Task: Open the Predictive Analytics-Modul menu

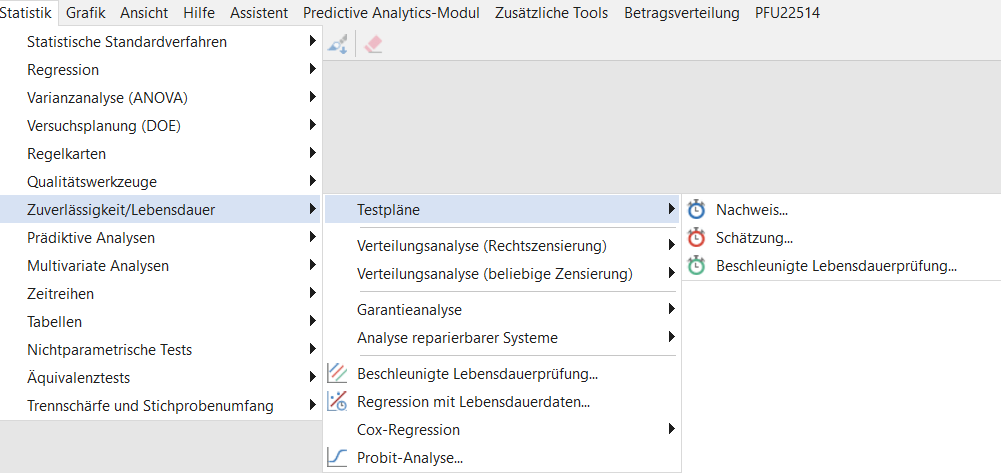Action: tap(391, 13)
